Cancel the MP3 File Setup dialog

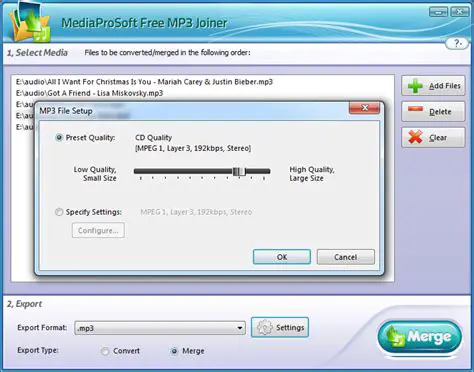[346, 257]
